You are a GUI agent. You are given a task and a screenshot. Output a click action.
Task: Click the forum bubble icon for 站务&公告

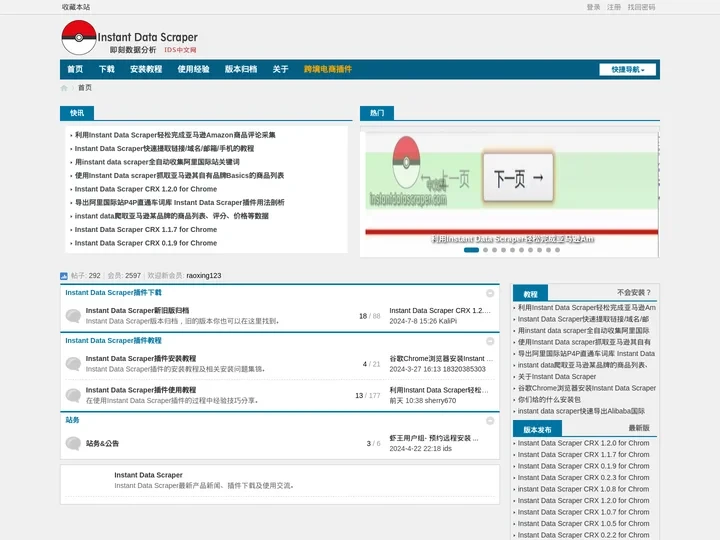coord(73,443)
